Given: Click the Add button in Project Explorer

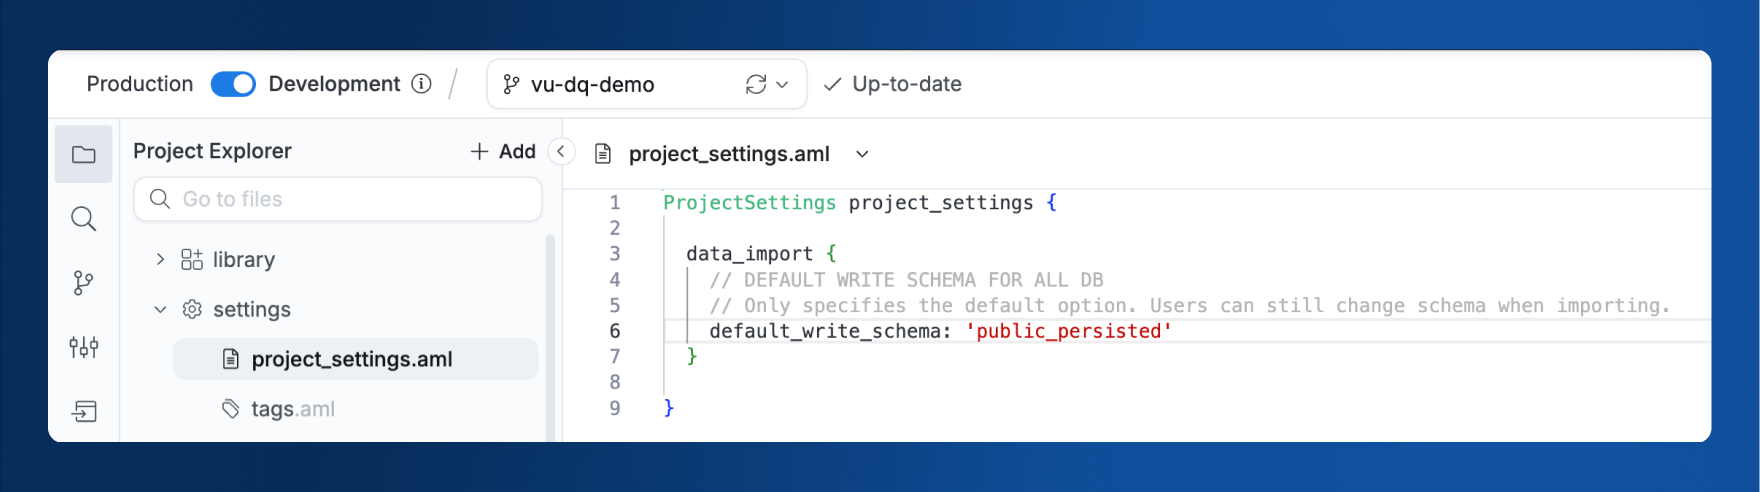Looking at the screenshot, I should coord(503,151).
